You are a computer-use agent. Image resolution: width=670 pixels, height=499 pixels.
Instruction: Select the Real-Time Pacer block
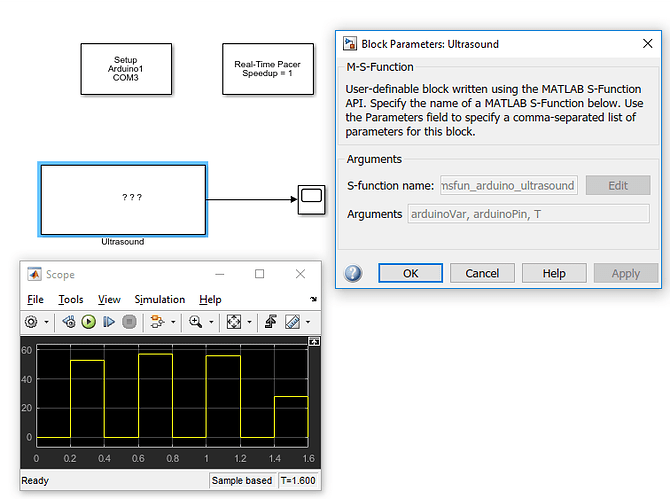pyautogui.click(x=268, y=69)
